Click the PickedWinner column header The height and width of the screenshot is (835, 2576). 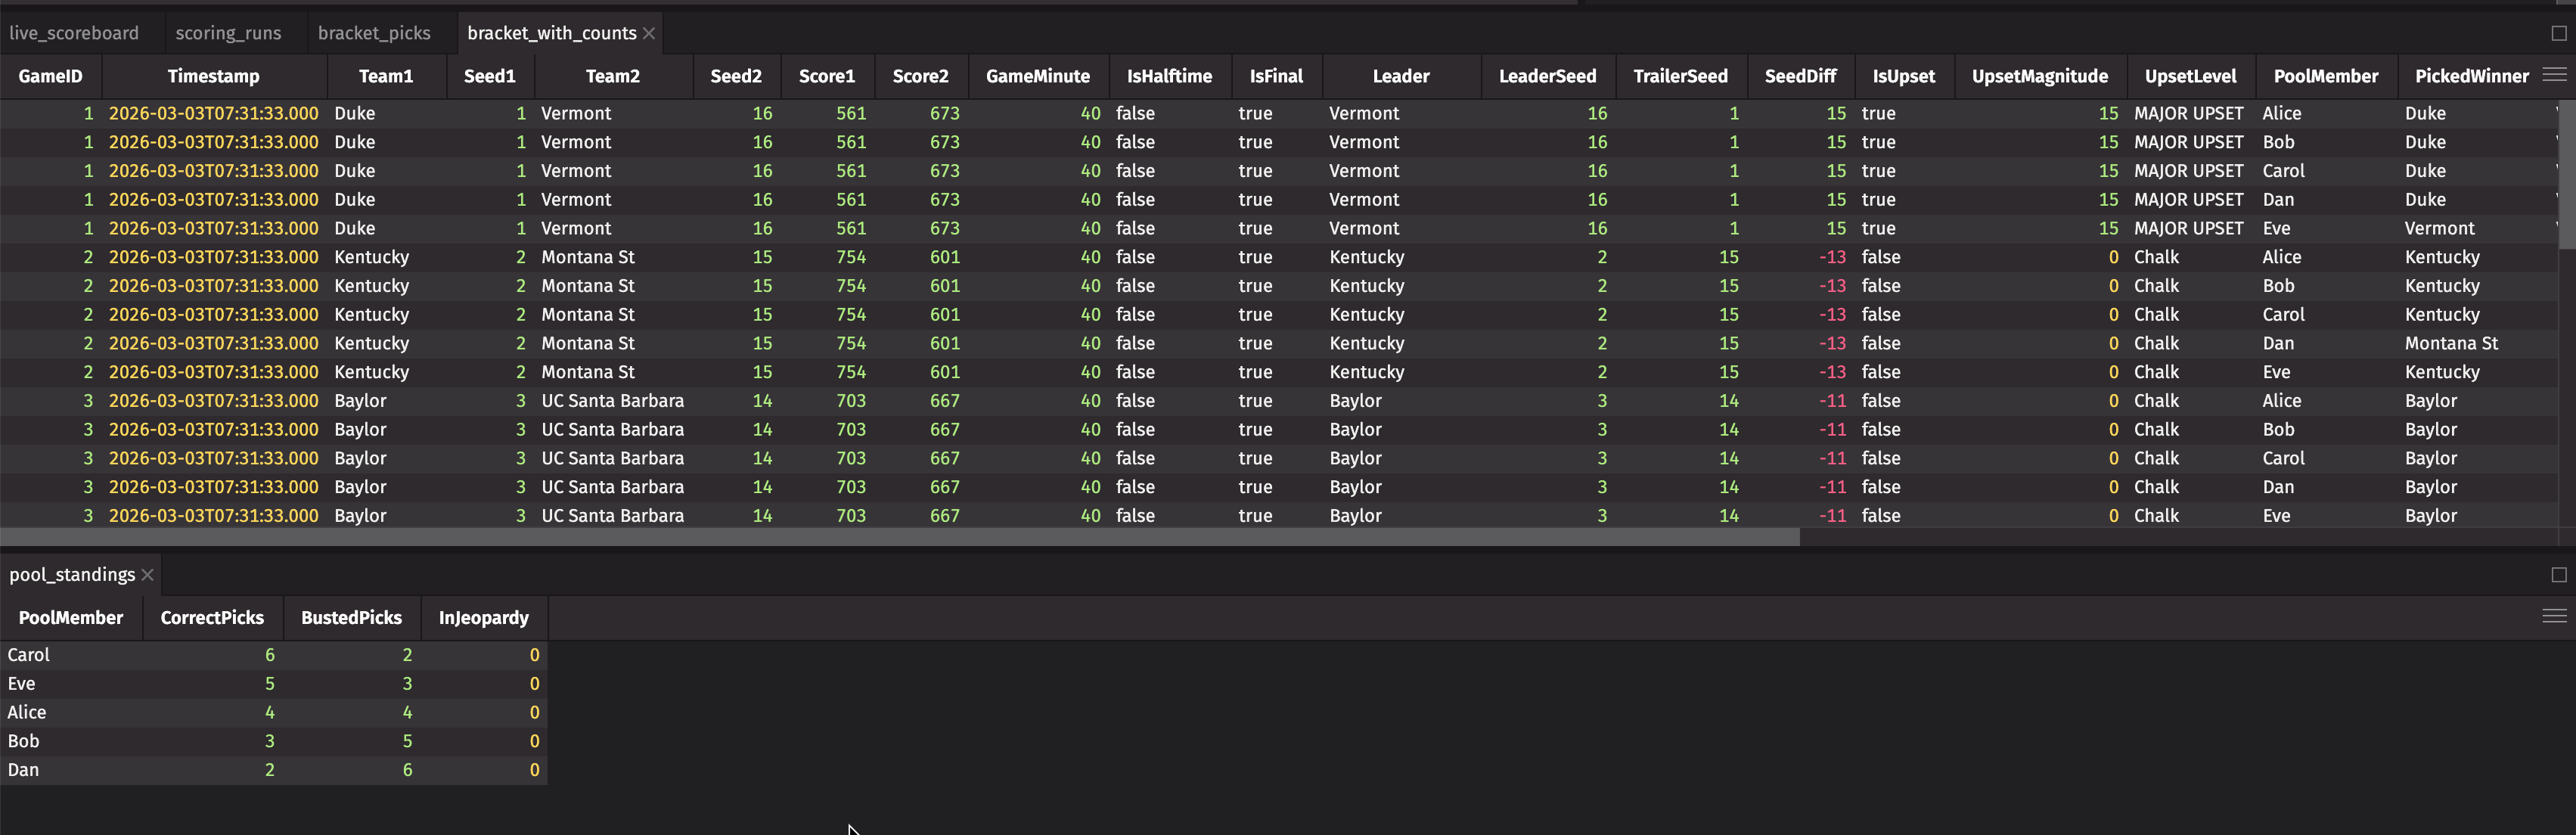click(x=2471, y=76)
